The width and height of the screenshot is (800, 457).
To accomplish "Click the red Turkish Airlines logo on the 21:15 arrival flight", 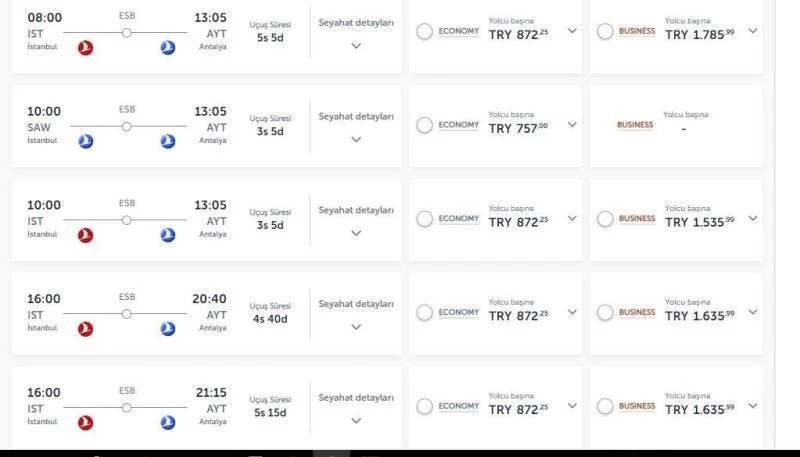I will coord(85,423).
